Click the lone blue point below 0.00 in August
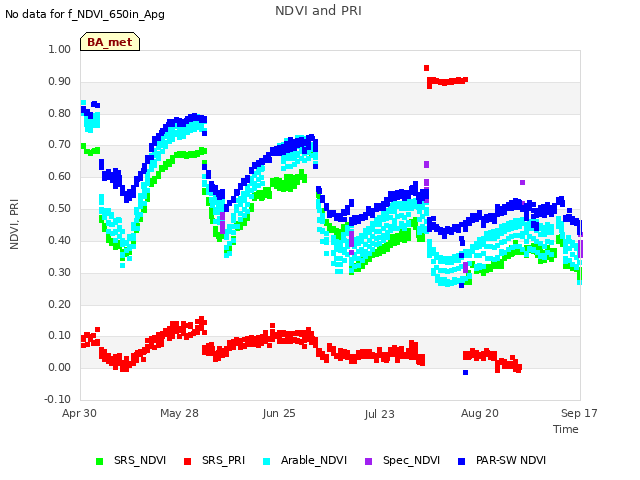The image size is (640, 480). coord(465,372)
